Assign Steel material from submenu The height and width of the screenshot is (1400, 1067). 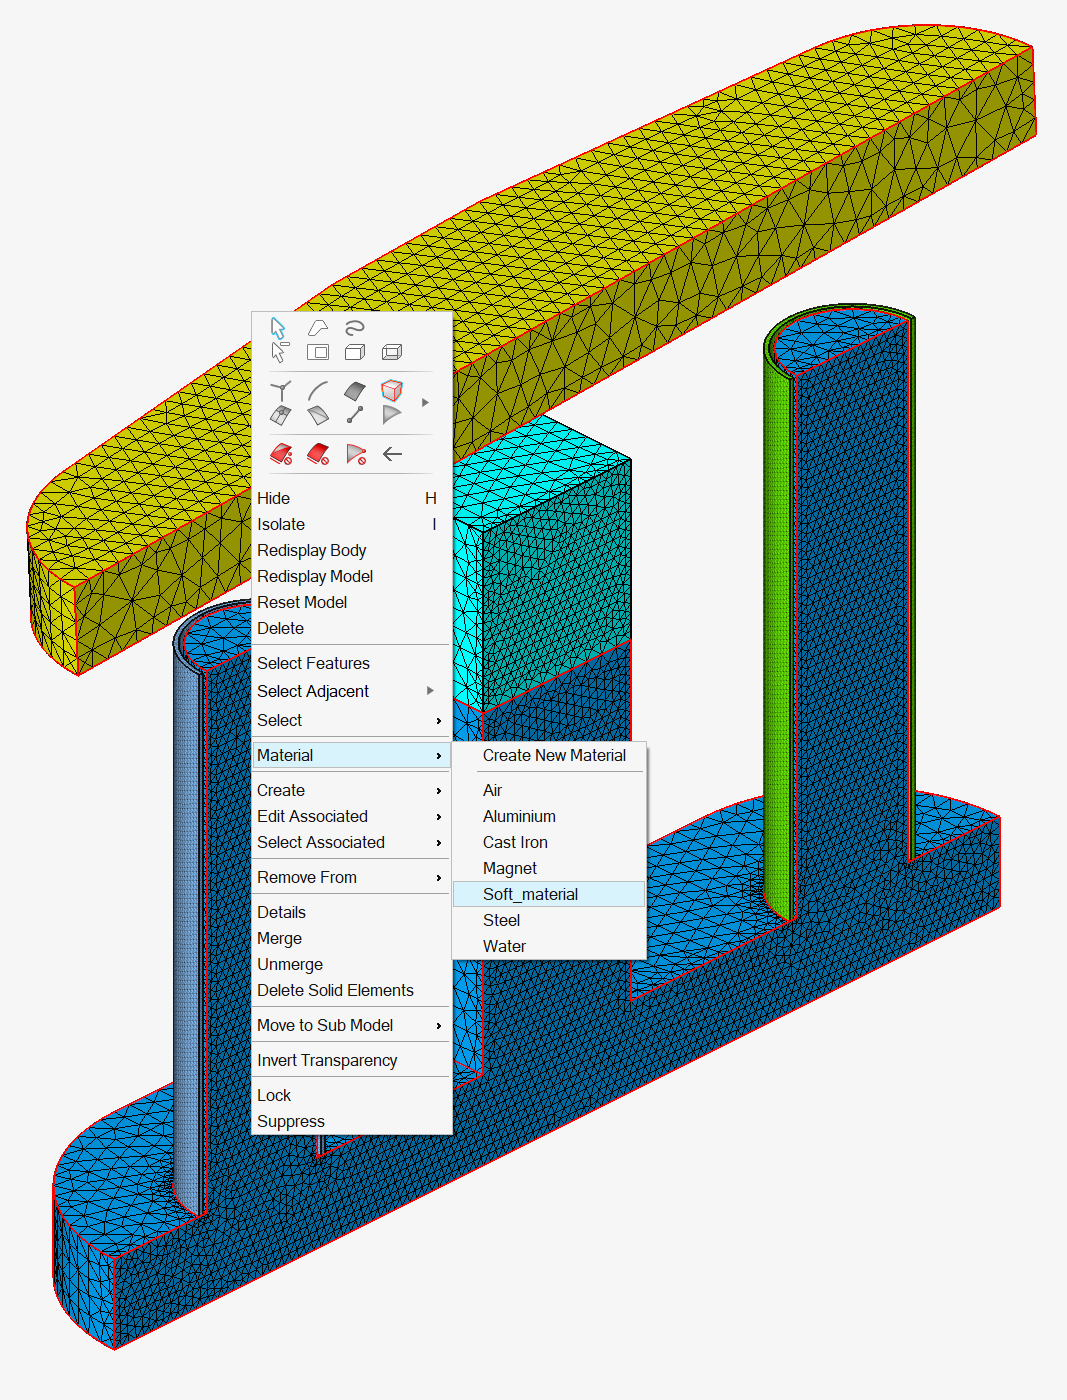pos(549,920)
